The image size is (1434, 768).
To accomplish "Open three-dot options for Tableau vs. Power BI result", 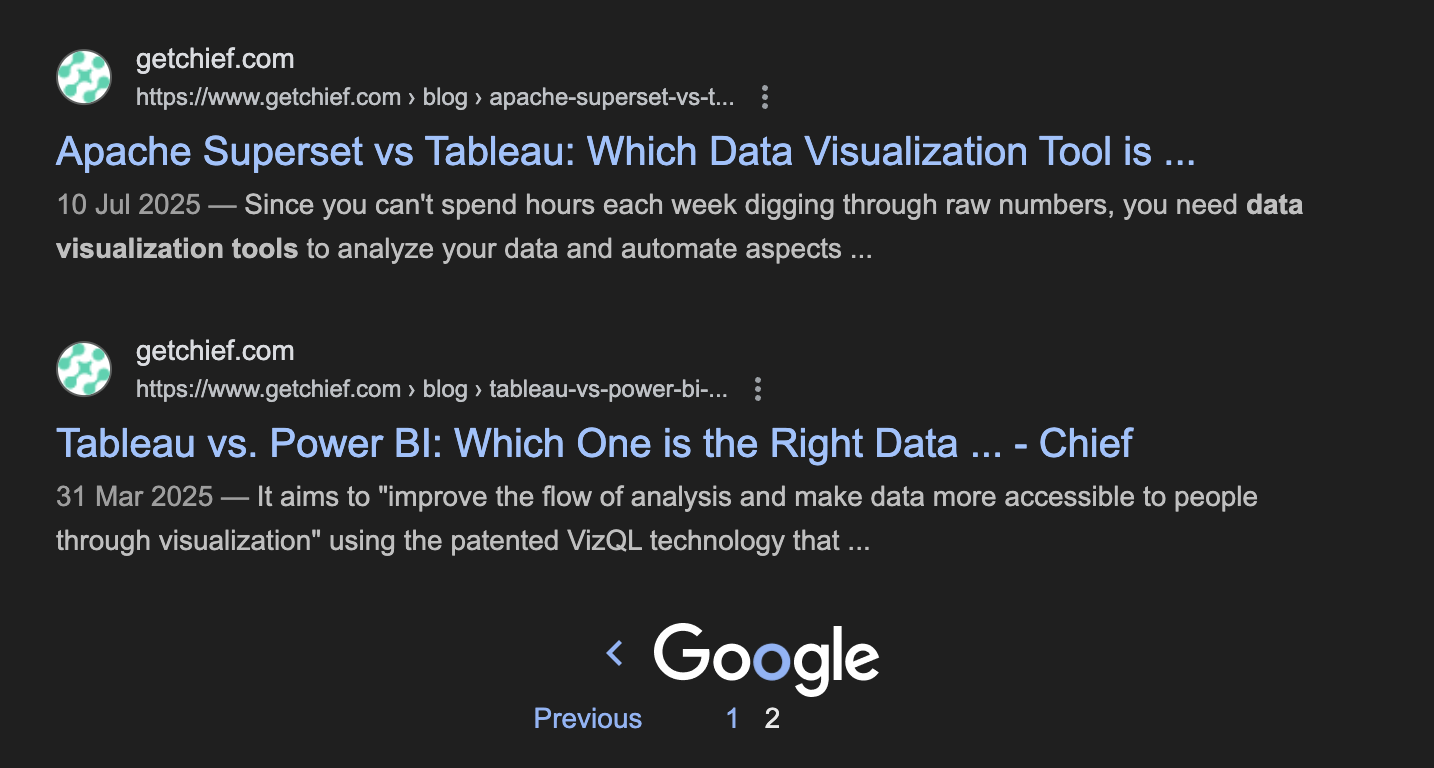I will pos(758,389).
